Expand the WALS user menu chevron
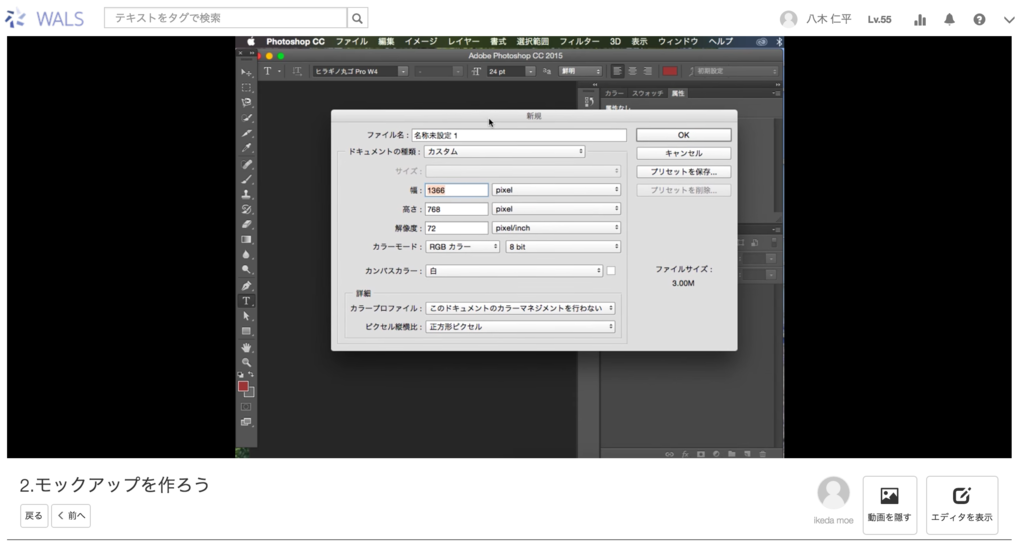The width and height of the screenshot is (1024, 556). [1009, 20]
